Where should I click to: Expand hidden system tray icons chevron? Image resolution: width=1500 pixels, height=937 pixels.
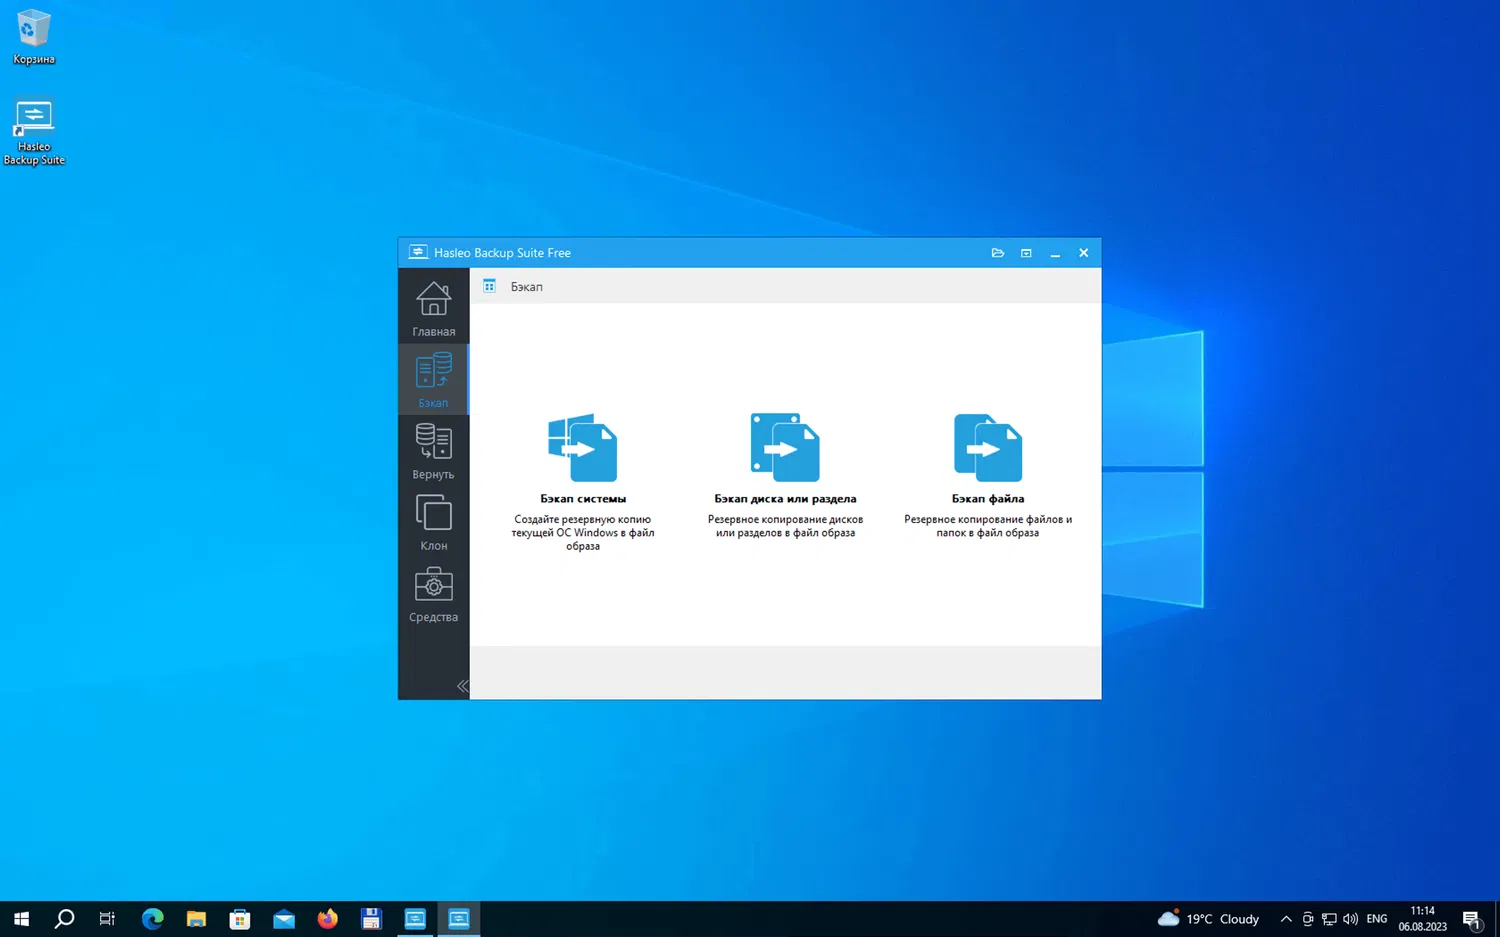[1286, 919]
